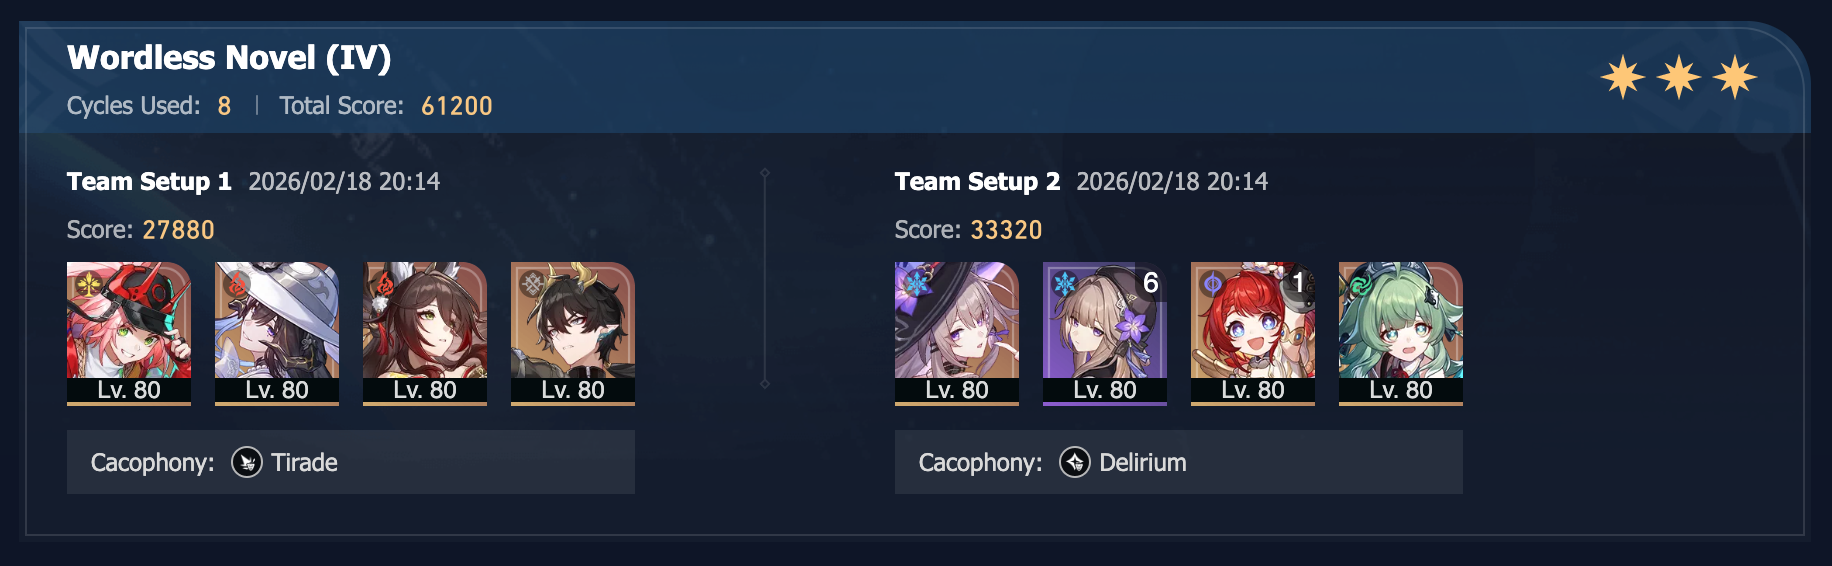1832x566 pixels.
Task: Click the last gold star rating
Action: tap(1734, 77)
